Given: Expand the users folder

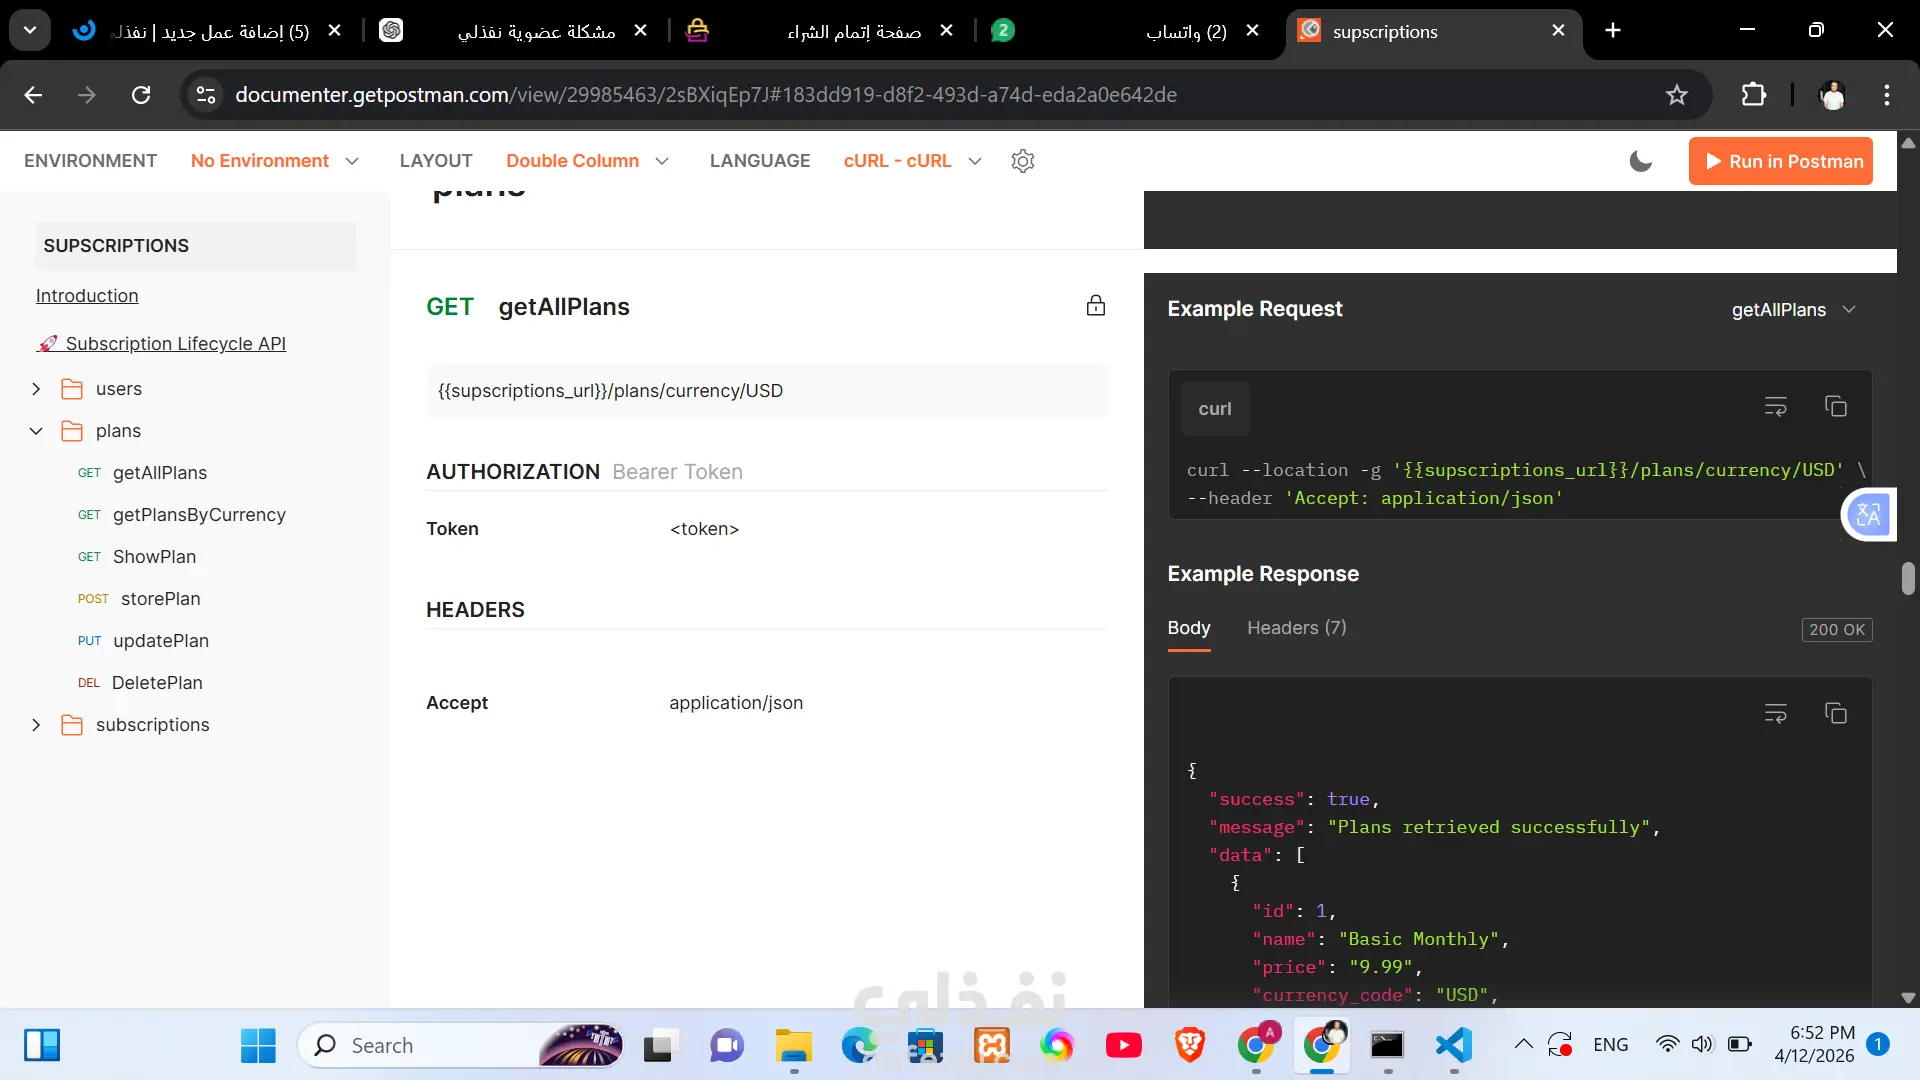Looking at the screenshot, I should (36, 389).
